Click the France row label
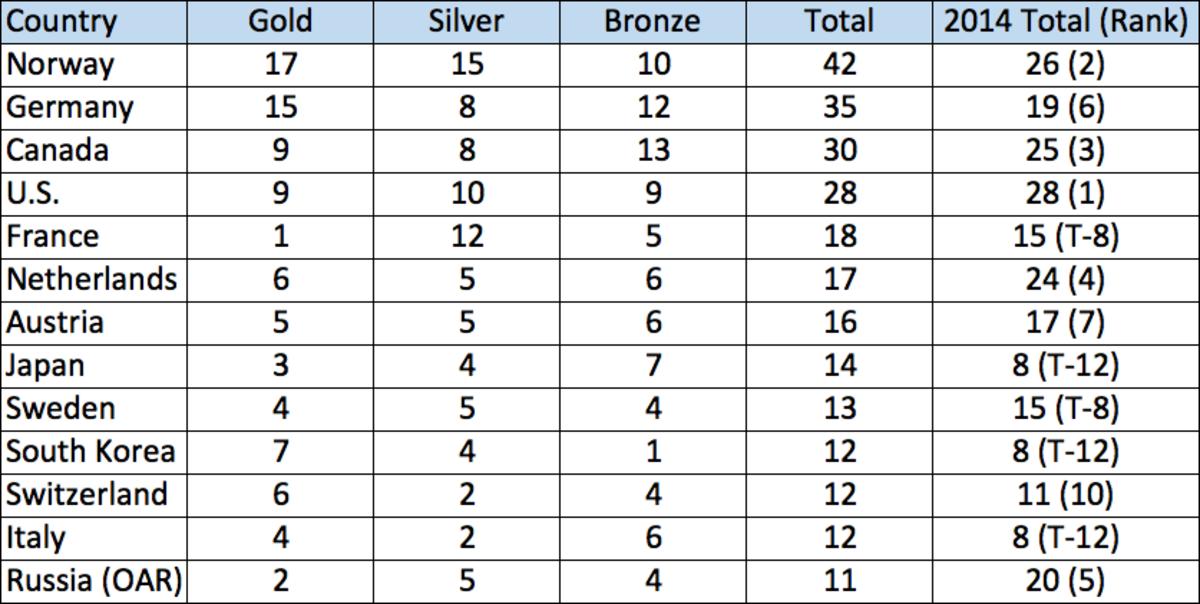The width and height of the screenshot is (1200, 604). click(54, 236)
